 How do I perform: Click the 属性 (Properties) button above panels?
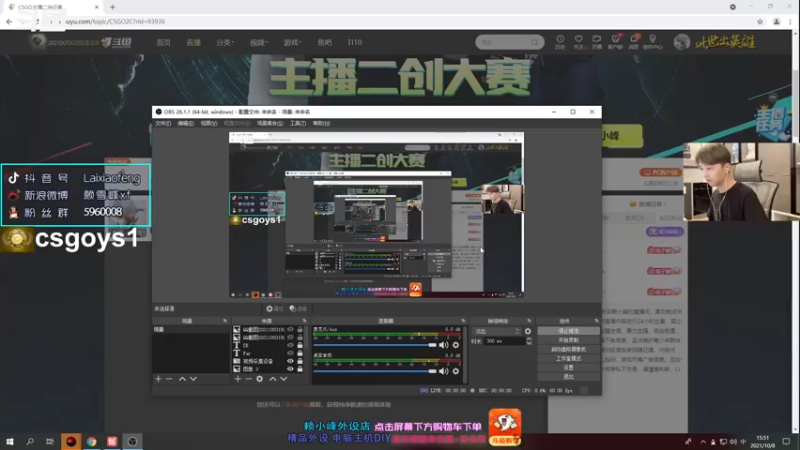[x=274, y=309]
